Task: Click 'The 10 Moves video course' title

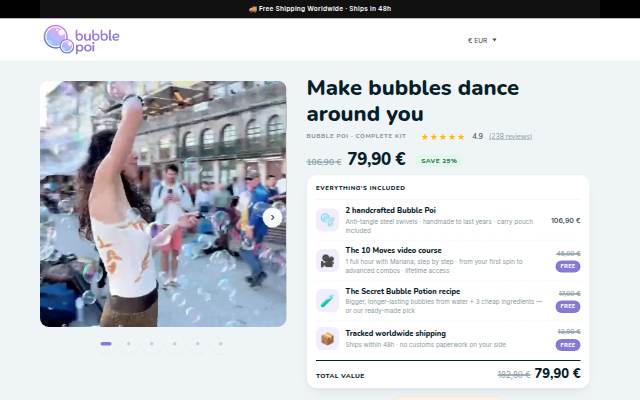Action: (393, 250)
